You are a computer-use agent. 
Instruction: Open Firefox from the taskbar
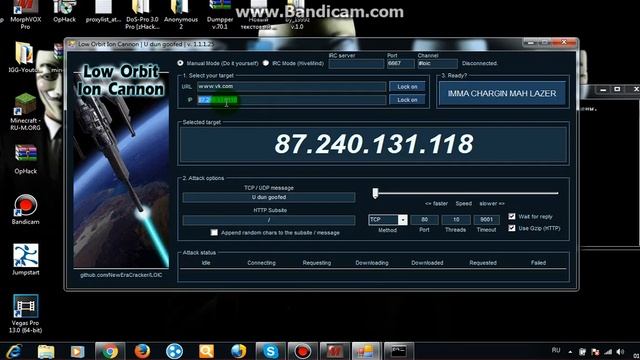coord(142,351)
